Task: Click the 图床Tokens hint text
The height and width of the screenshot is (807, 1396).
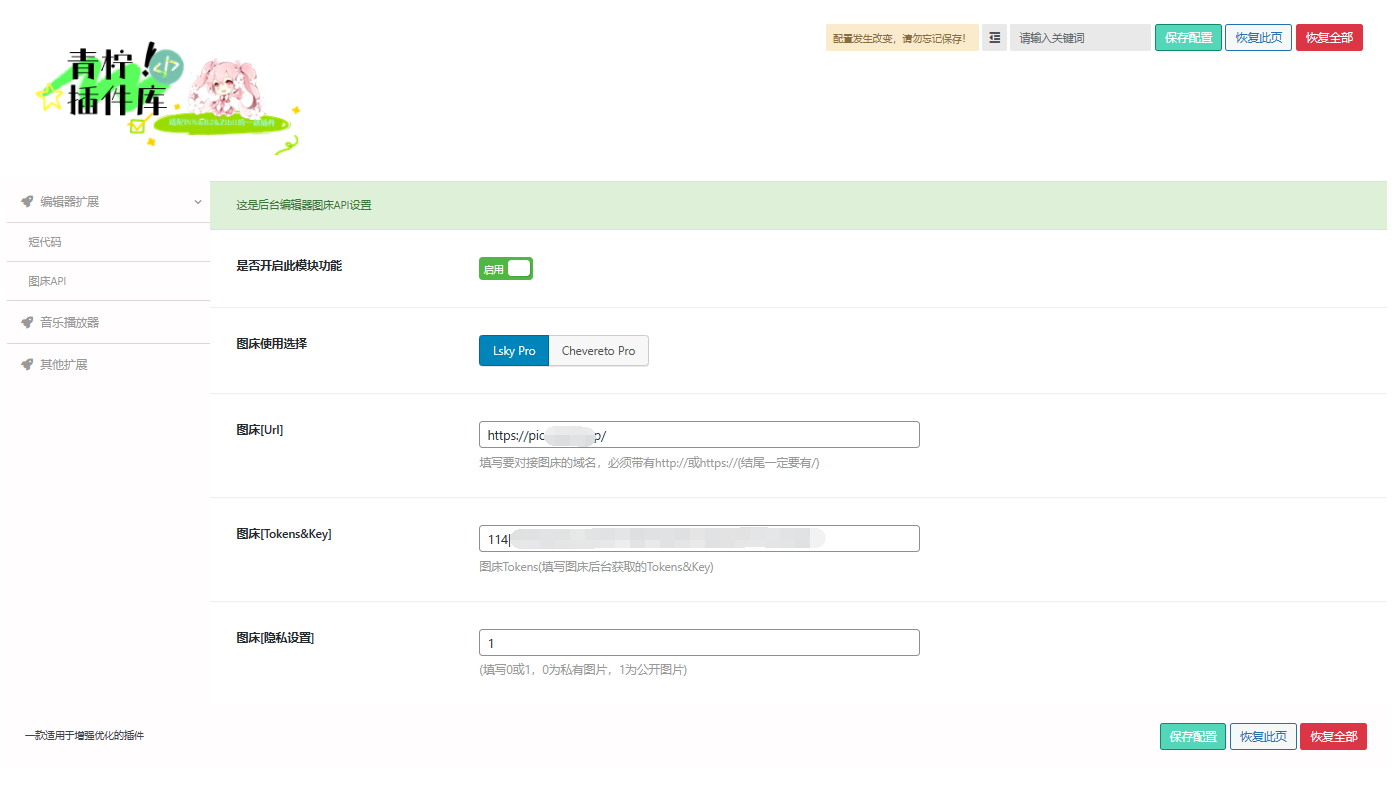Action: 596,567
